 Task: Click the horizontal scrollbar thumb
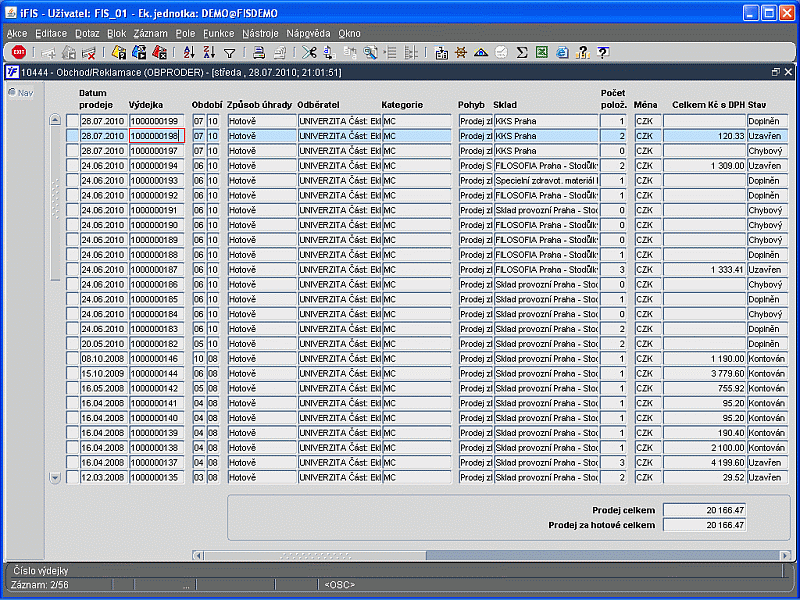315,556
